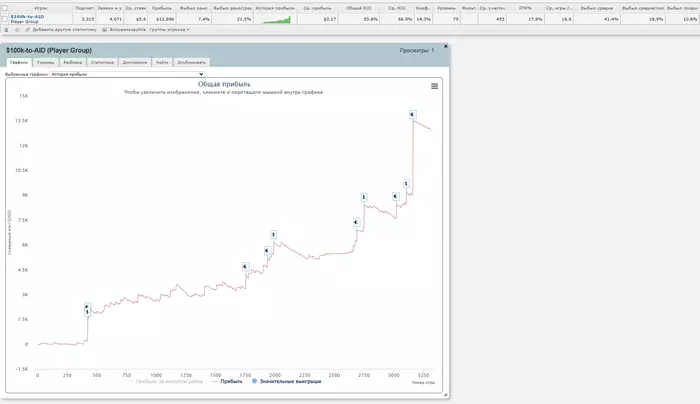Click the entries value 4,071
Screen dimensions: 700x404
point(115,19)
